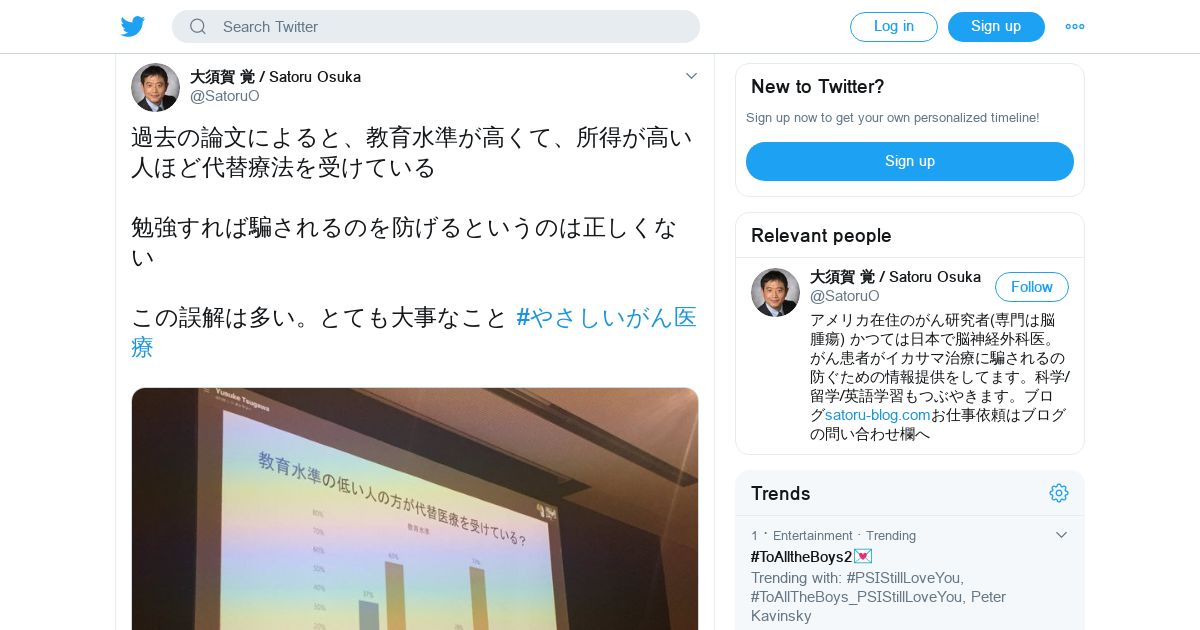1200x630 pixels.
Task: Open the tweet's slide photo
Action: 415,509
